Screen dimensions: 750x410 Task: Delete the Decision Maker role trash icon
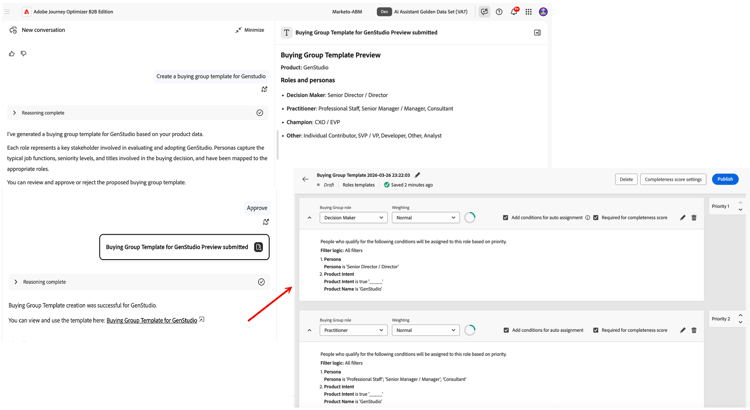pos(694,218)
